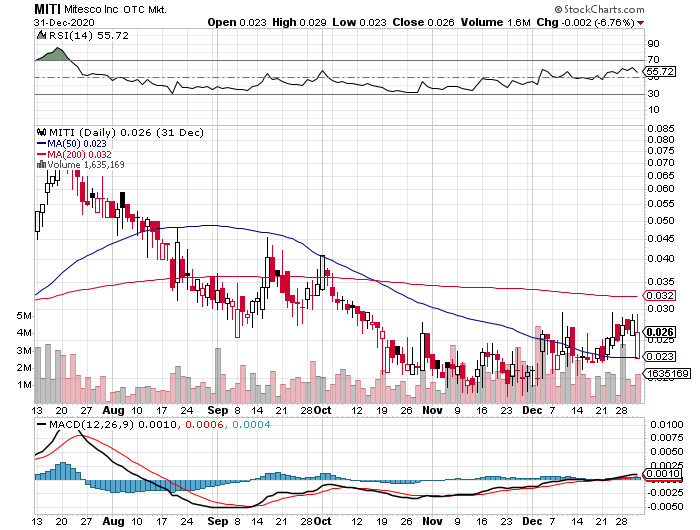Click Aug on the price panel date axis

[x=113, y=410]
